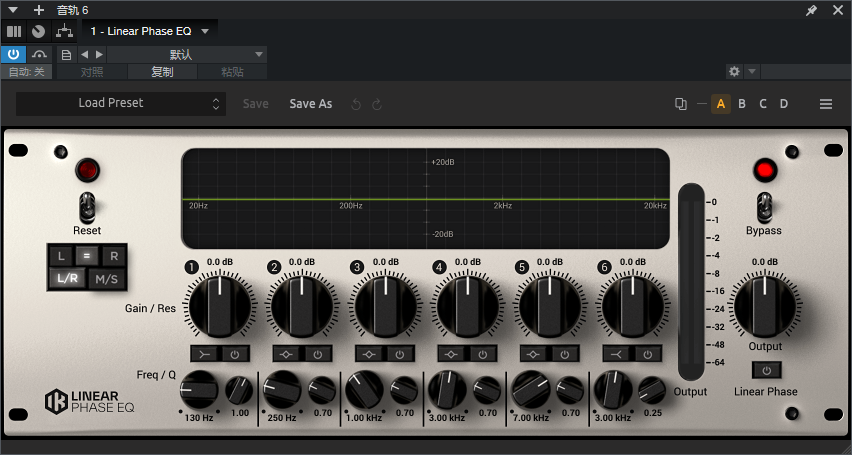
Task: Click the = link channels button
Action: click(86, 255)
